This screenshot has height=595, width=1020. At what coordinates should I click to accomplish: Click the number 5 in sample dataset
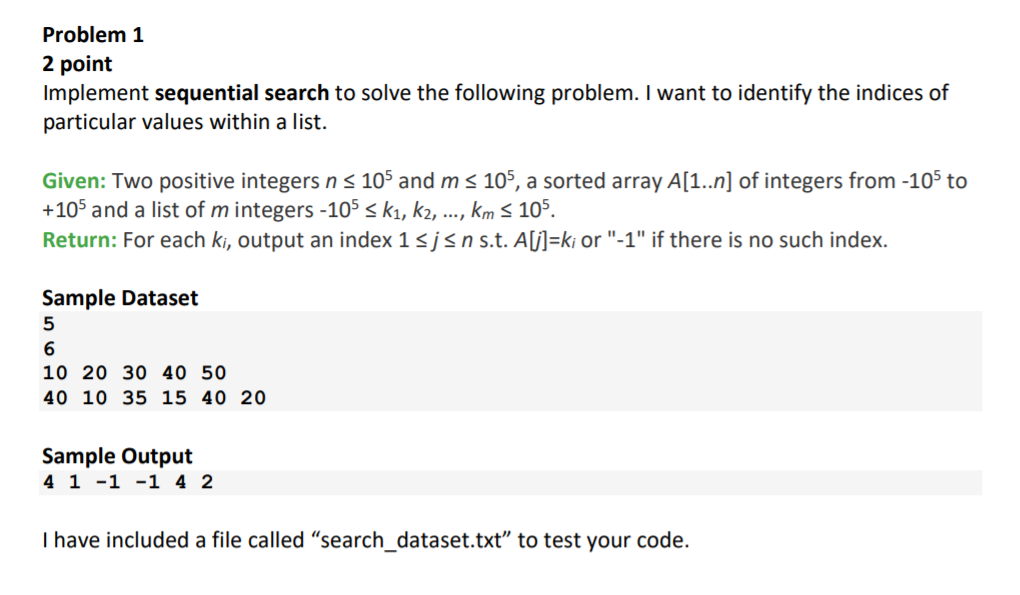pyautogui.click(x=49, y=324)
